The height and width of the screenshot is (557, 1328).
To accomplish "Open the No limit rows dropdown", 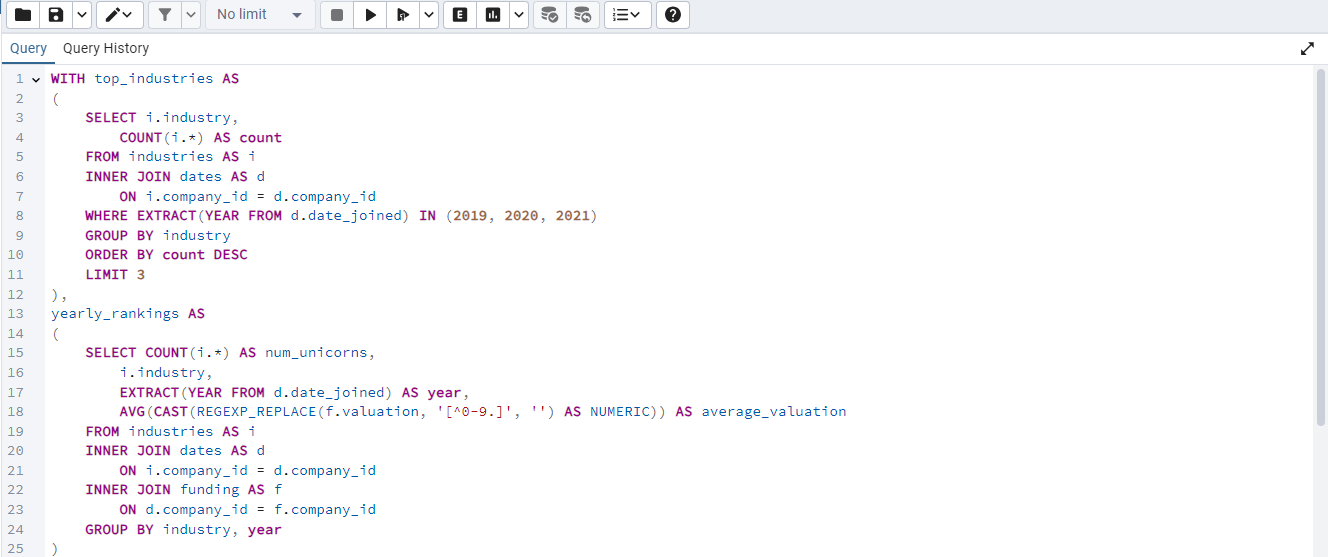I will pos(260,15).
